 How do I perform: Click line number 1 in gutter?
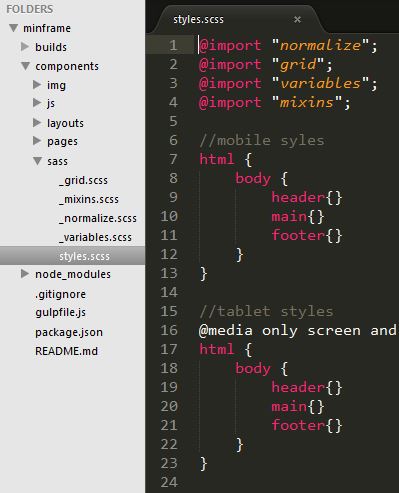pyautogui.click(x=173, y=45)
